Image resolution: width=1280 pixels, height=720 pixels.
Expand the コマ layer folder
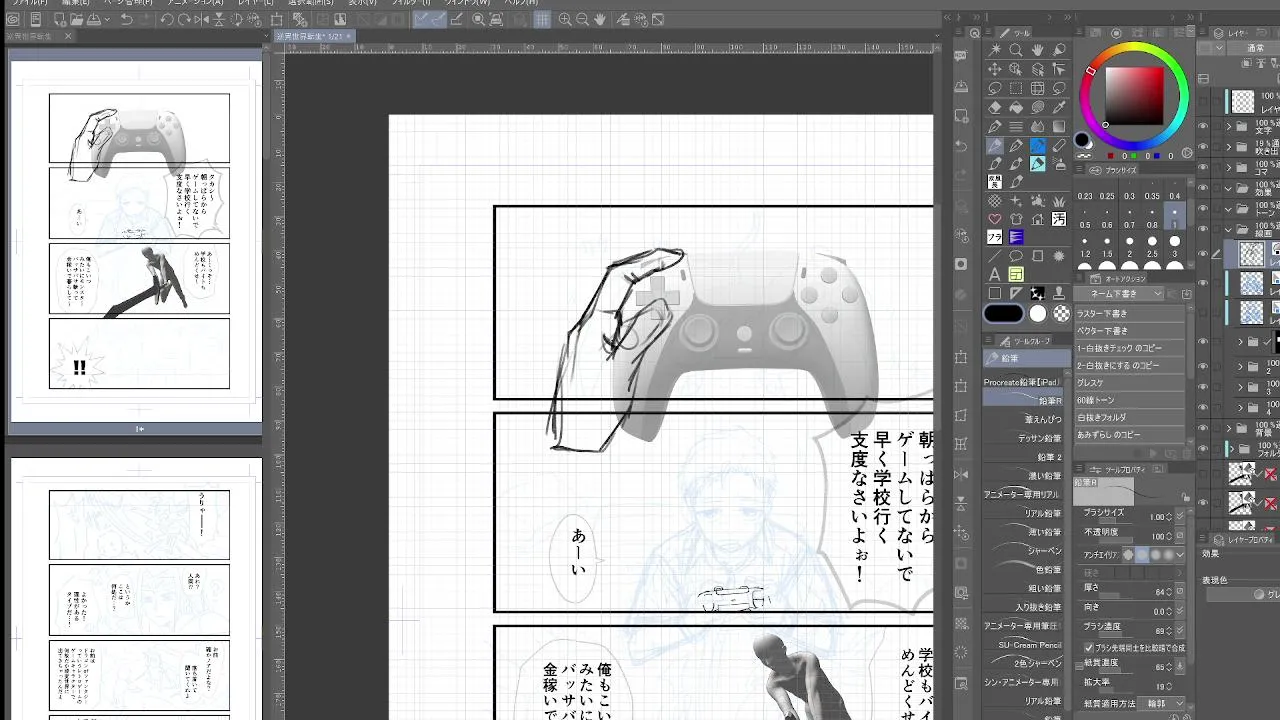pos(1229,170)
